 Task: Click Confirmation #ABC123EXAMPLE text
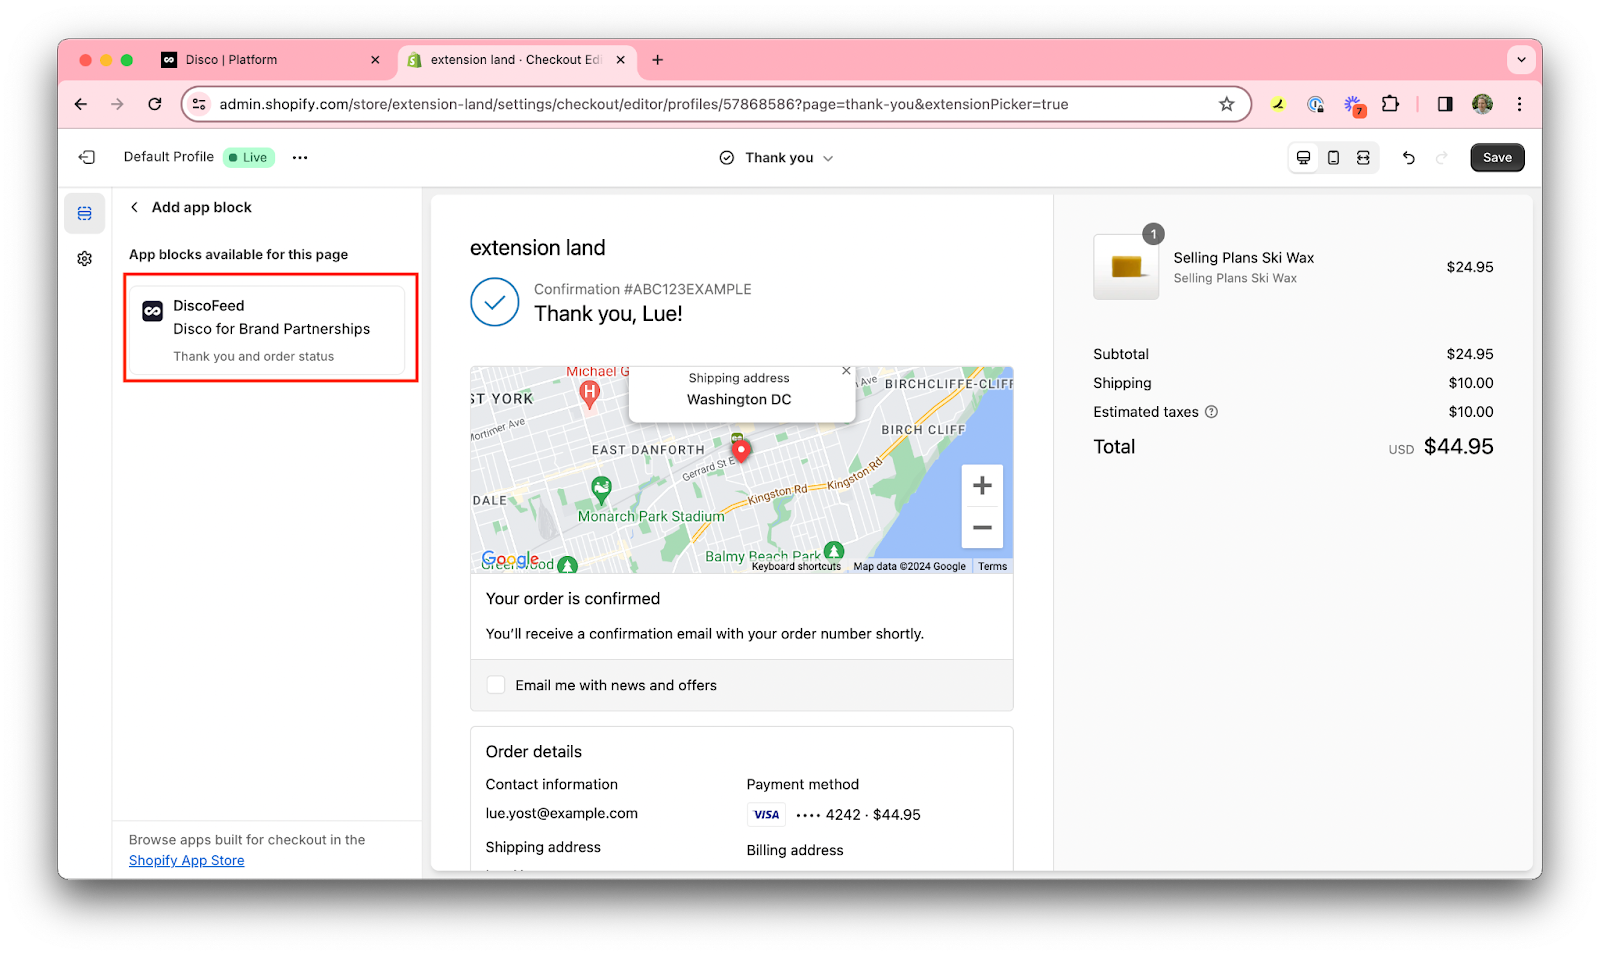[x=642, y=289]
